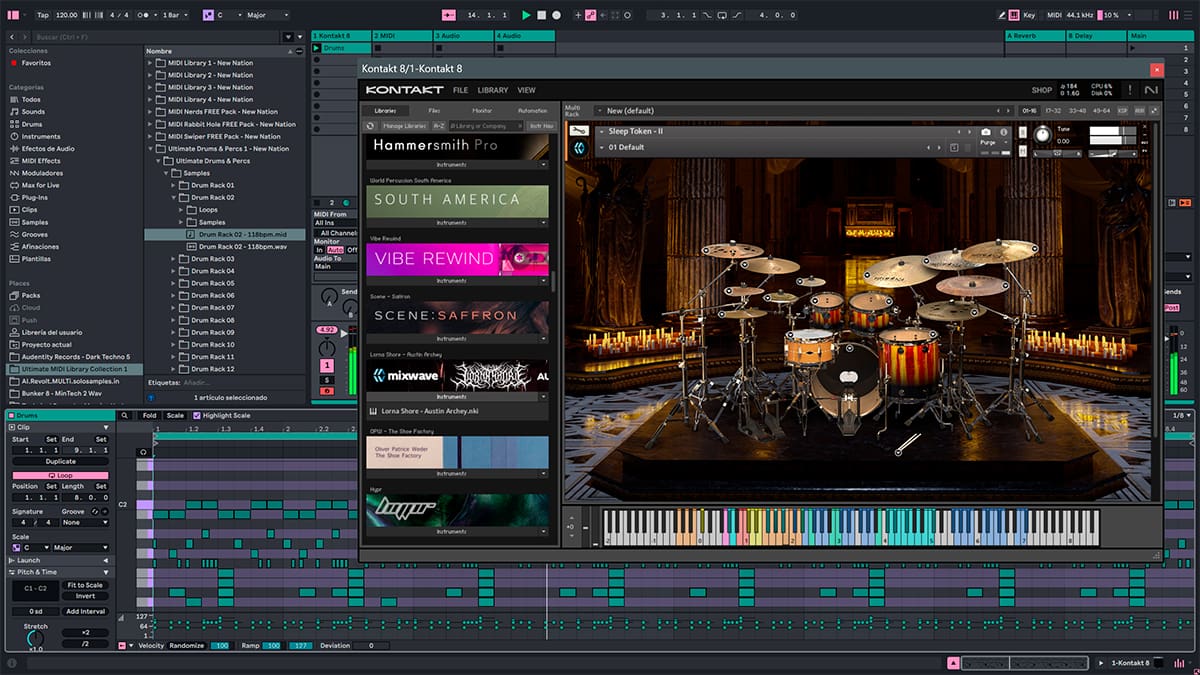Click the Fit to Scale button

coord(85,585)
